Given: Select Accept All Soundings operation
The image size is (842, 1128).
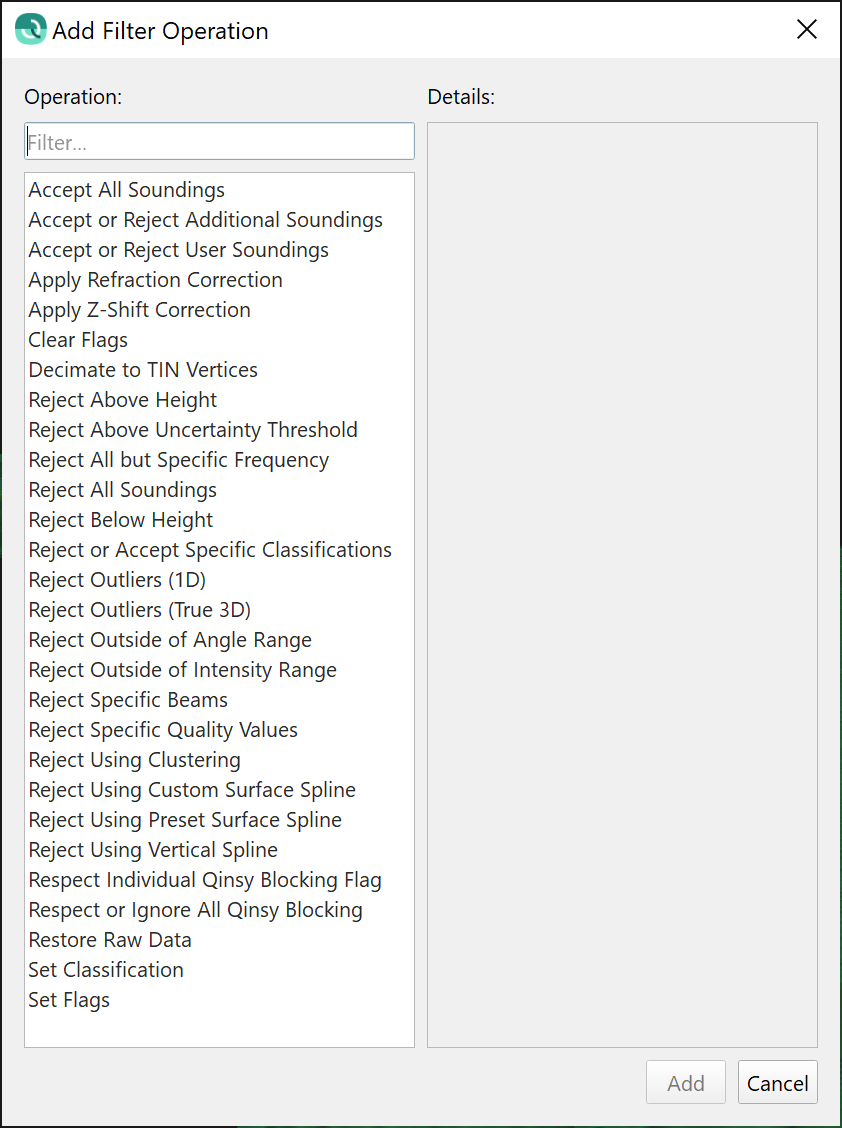Looking at the screenshot, I should click(x=127, y=190).
